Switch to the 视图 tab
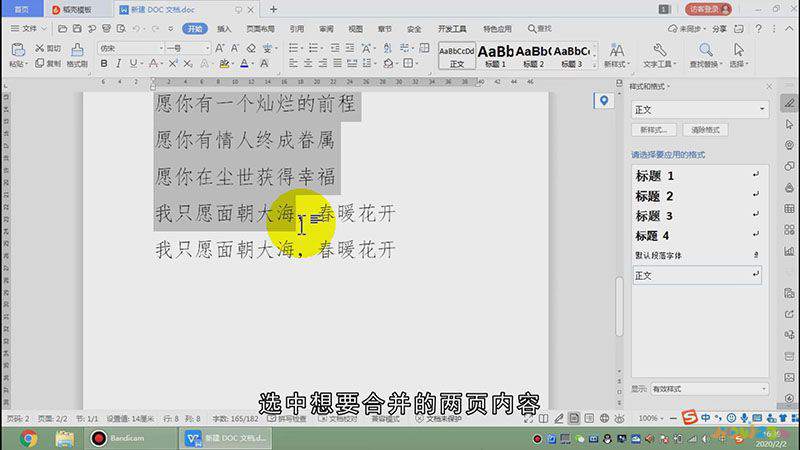Screen dimensions: 800x450 (356, 29)
